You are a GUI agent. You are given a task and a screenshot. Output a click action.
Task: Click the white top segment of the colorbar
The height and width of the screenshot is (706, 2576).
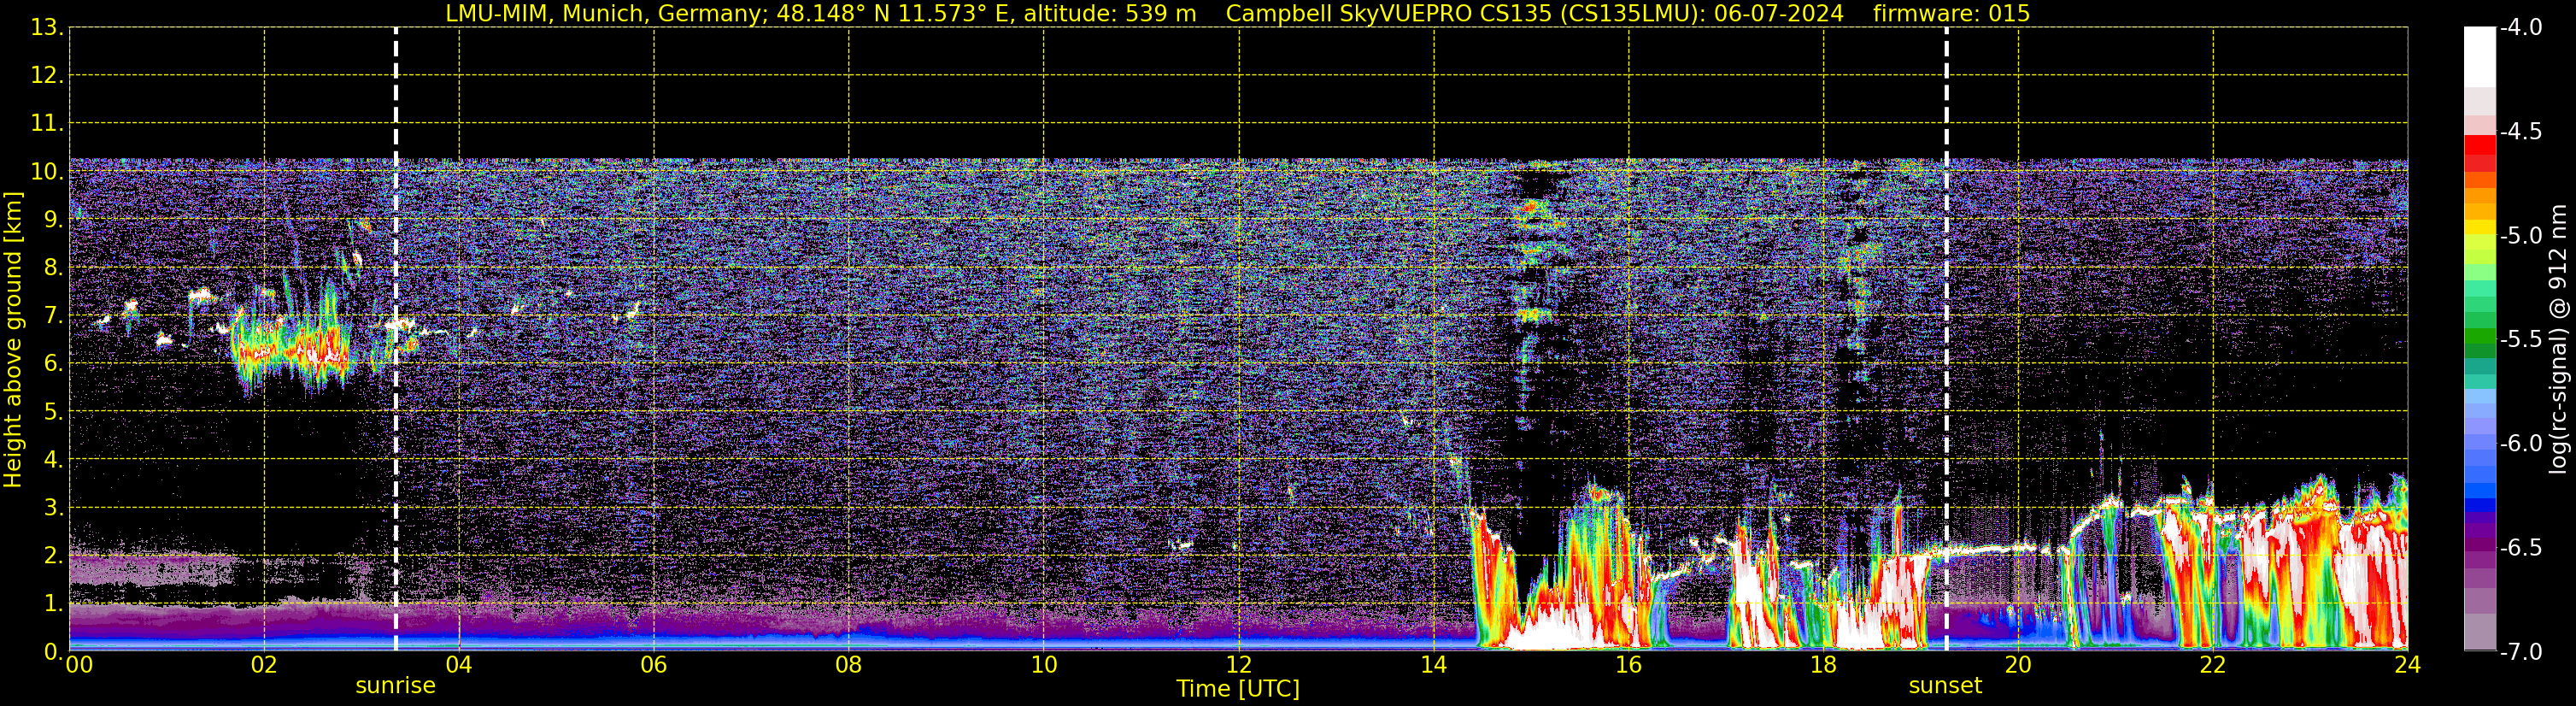[x=2479, y=57]
